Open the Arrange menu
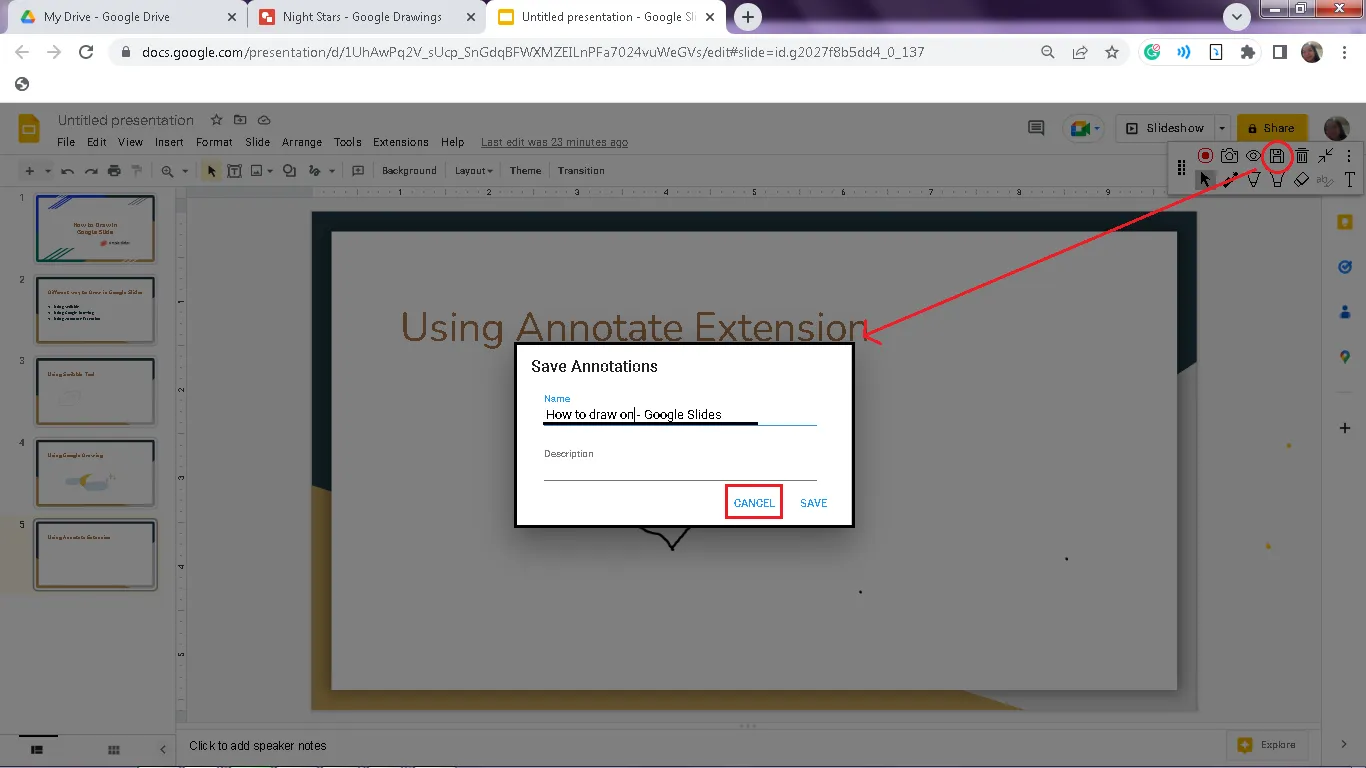Screen dimensions: 1366x768 pos(302,142)
